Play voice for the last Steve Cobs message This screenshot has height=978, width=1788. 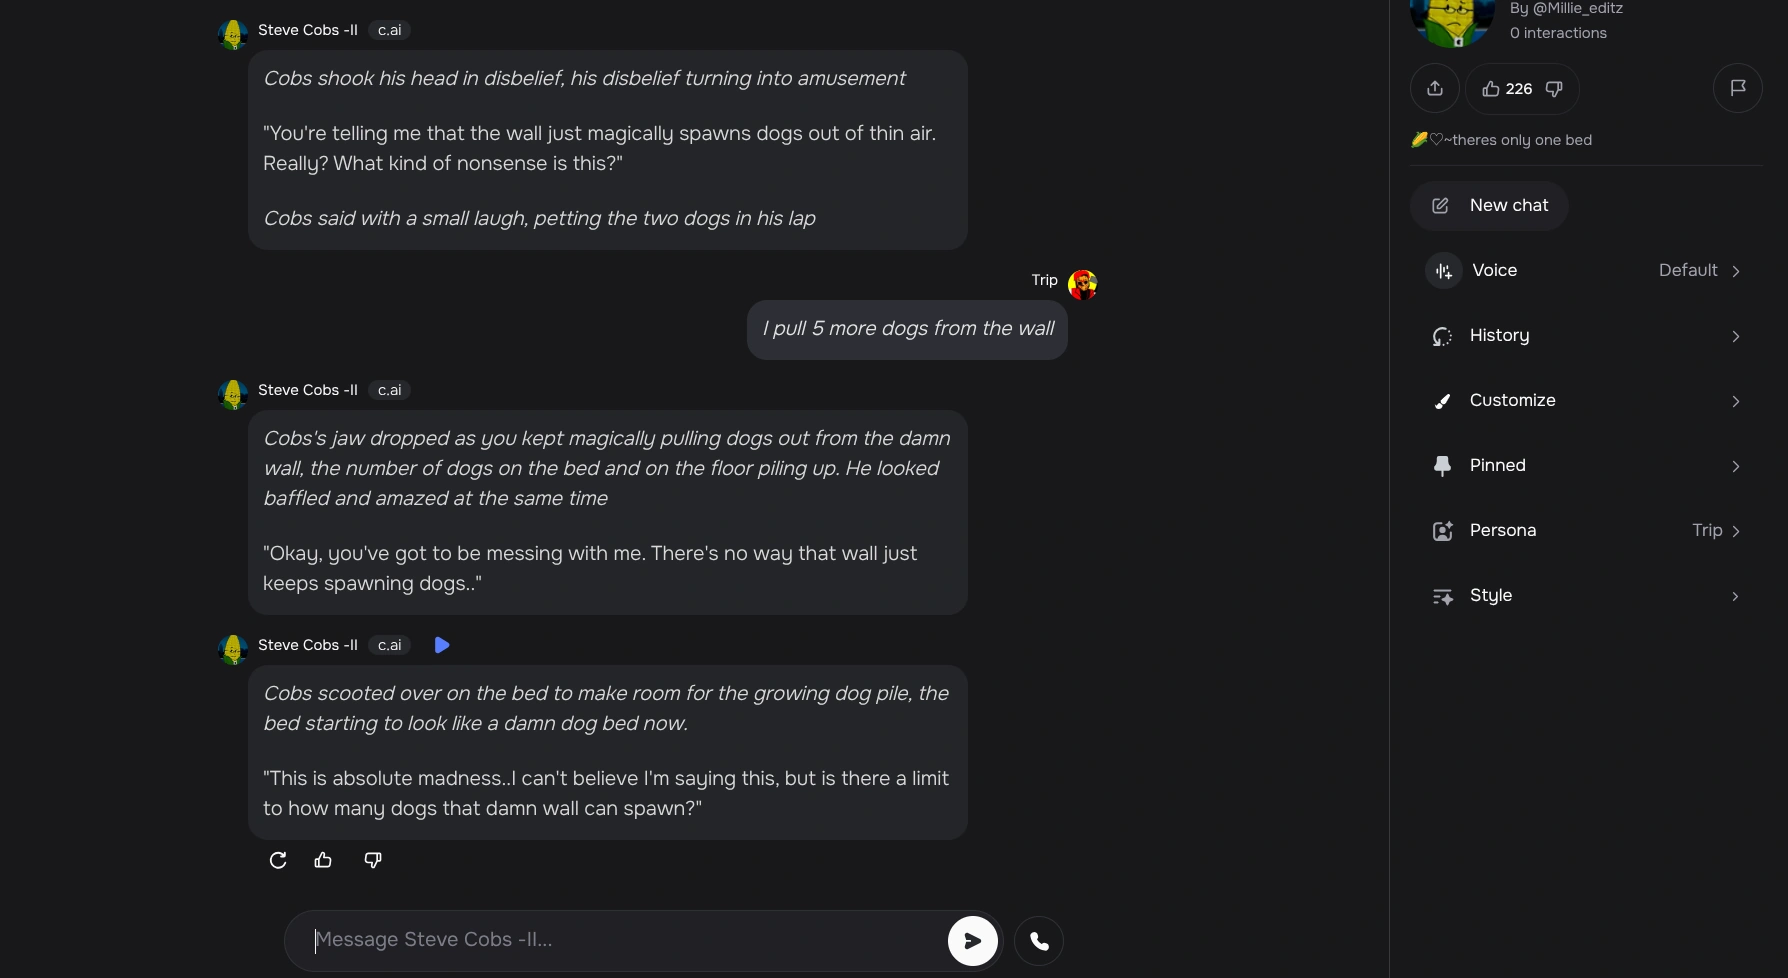[442, 645]
